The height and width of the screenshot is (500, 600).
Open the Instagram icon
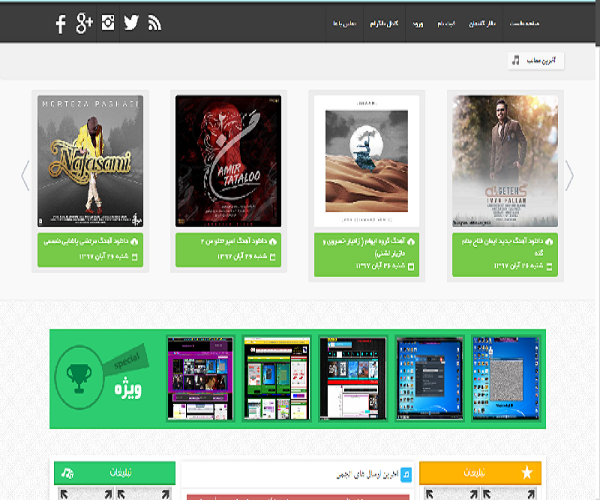click(x=108, y=23)
